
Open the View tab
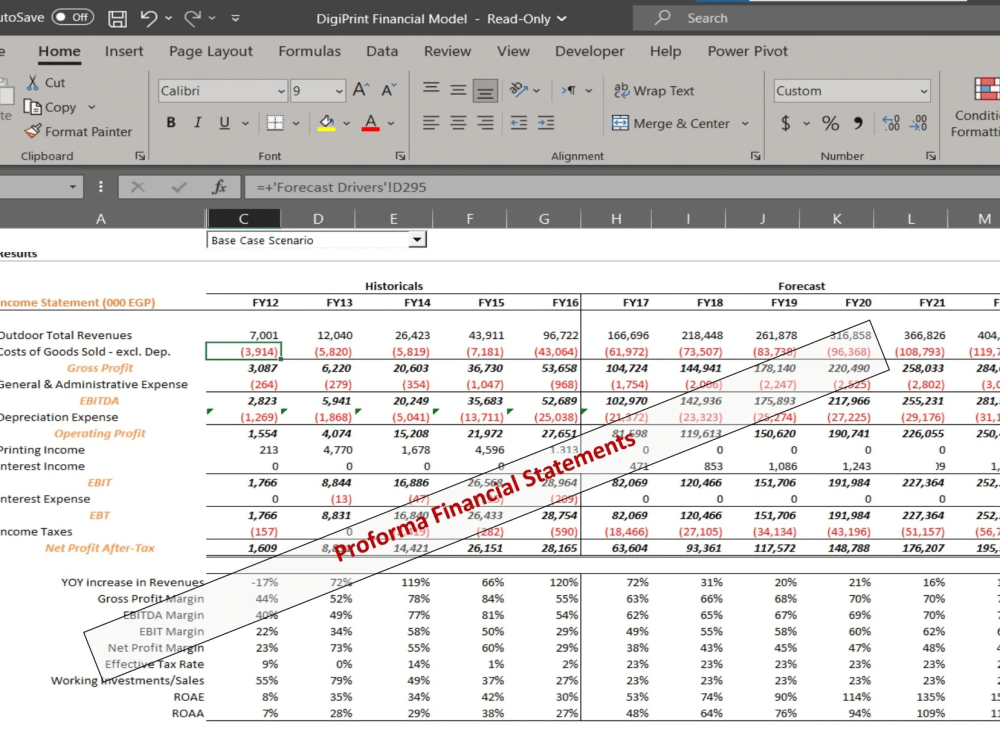tap(513, 51)
